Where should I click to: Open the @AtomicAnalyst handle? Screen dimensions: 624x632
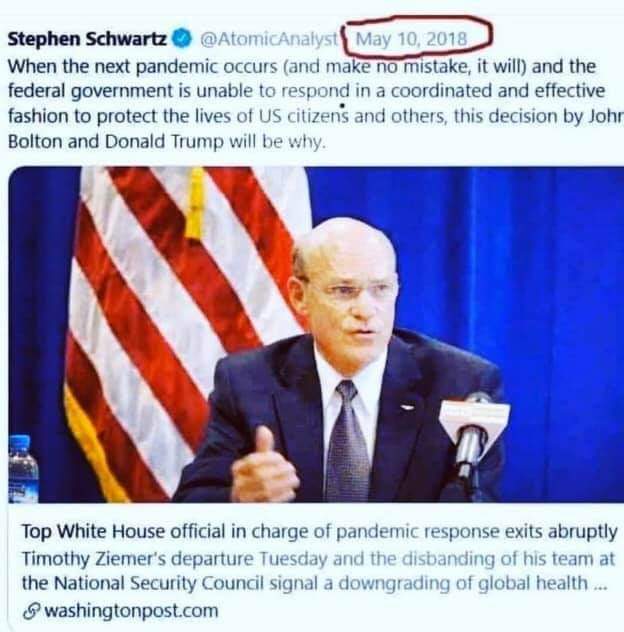click(269, 39)
